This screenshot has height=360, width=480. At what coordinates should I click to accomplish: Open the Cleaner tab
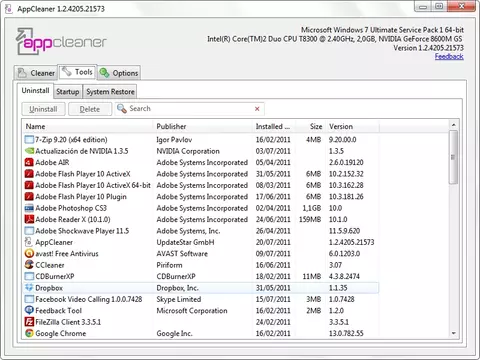click(x=36, y=73)
